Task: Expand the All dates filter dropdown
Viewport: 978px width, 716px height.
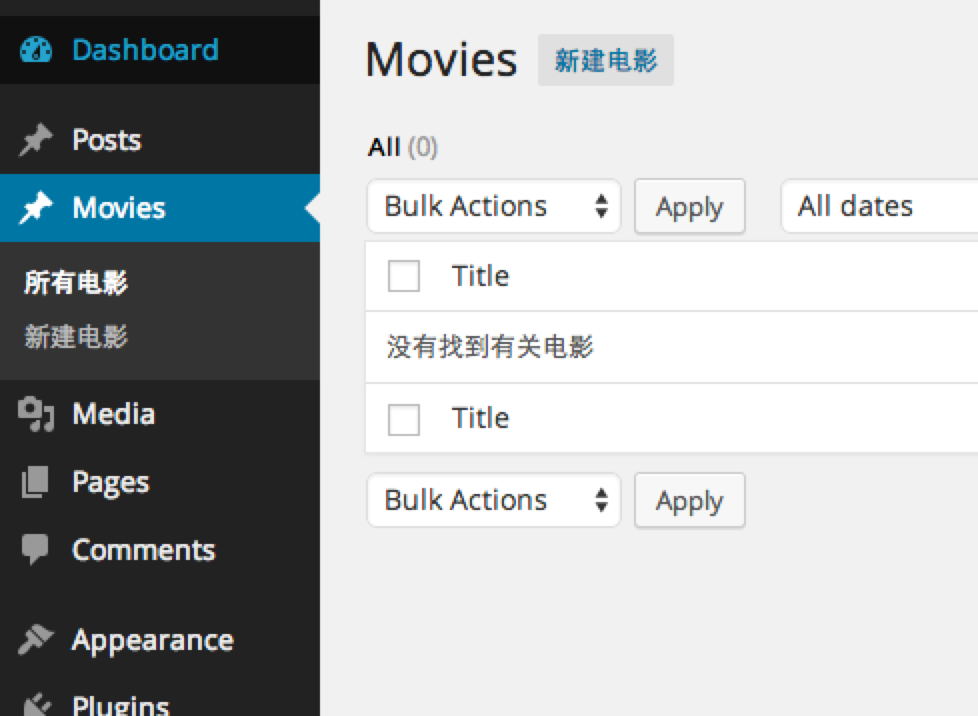Action: [878, 207]
